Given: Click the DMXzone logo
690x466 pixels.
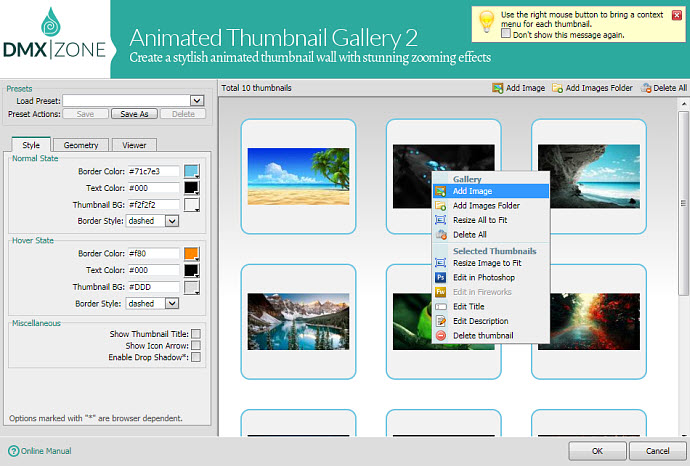Looking at the screenshot, I should click(x=55, y=34).
